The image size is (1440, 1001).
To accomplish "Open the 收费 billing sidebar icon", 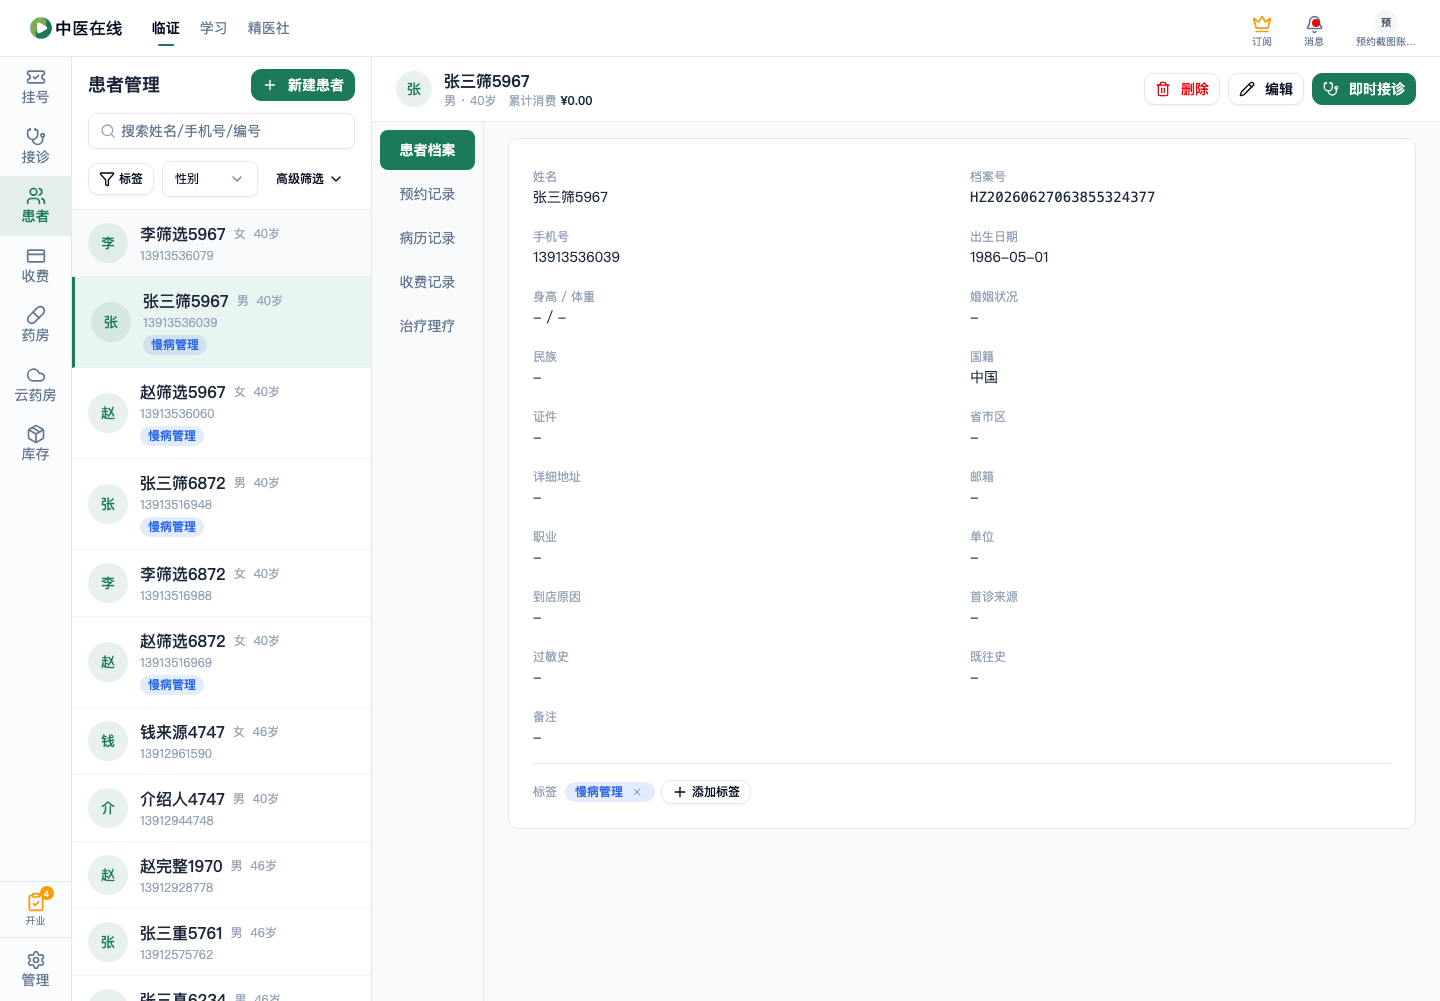I will [x=35, y=266].
